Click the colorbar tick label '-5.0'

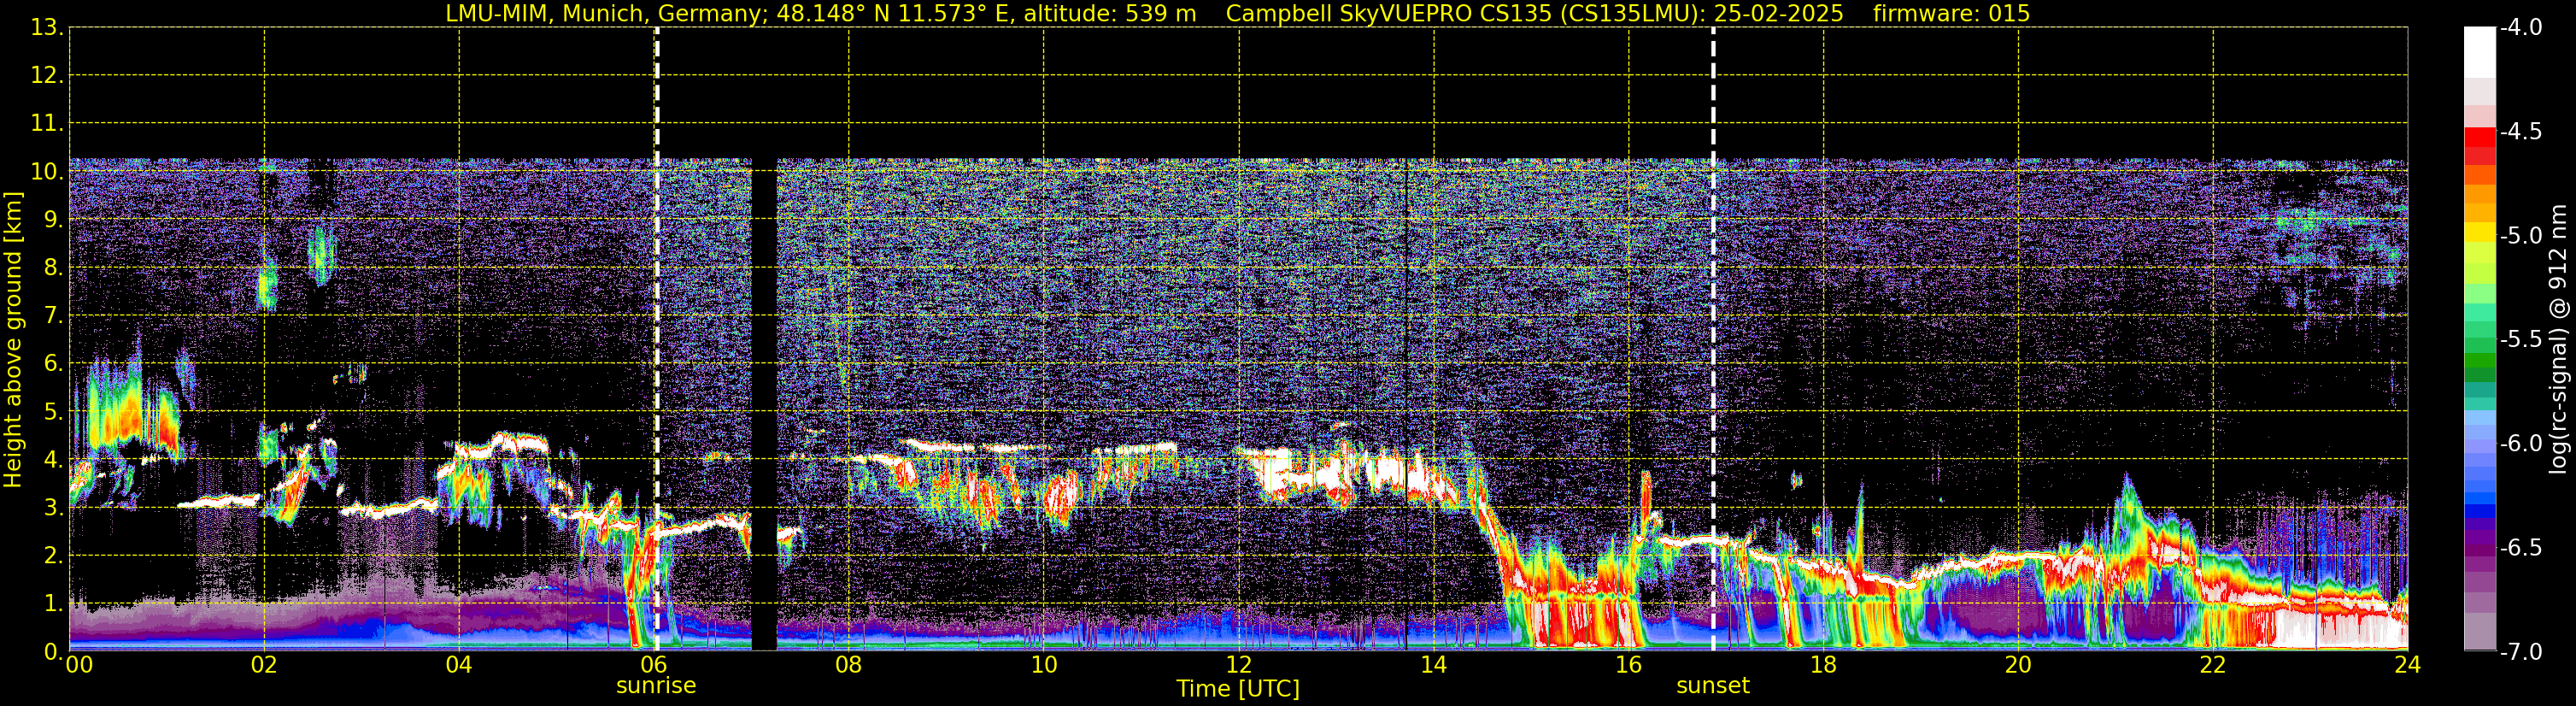[x=2520, y=236]
